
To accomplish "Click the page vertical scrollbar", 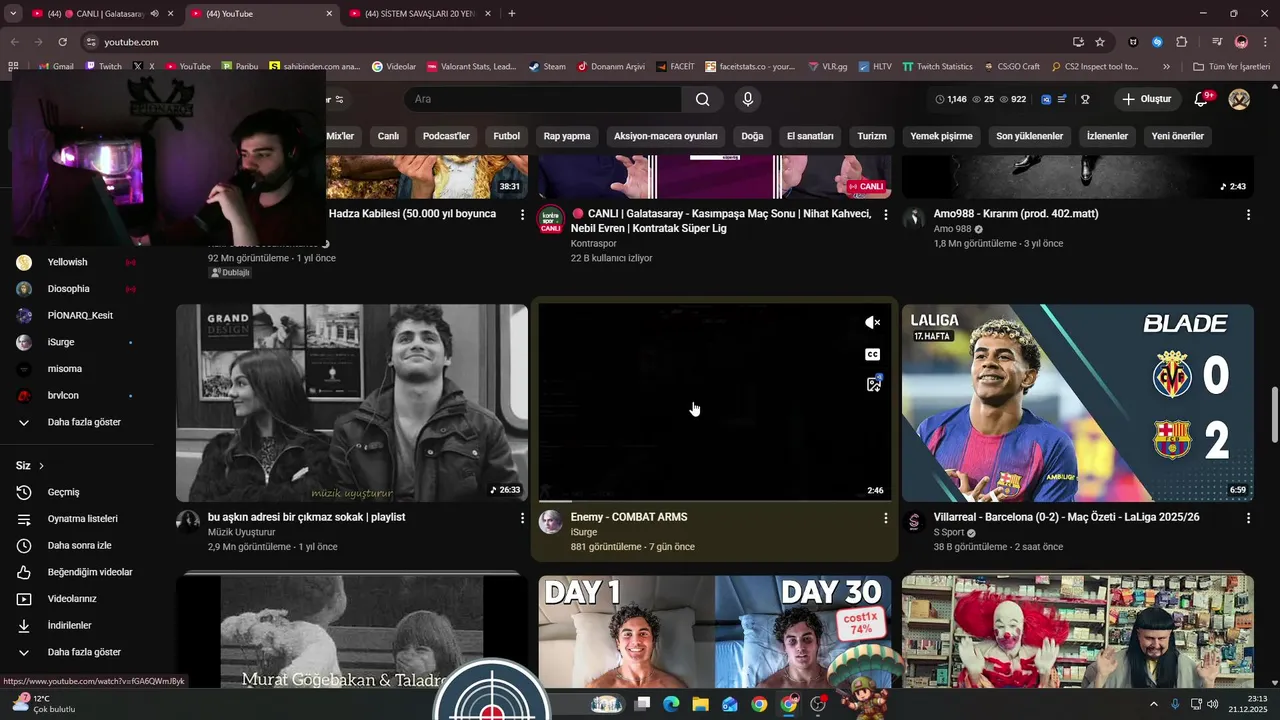I will (x=1274, y=415).
